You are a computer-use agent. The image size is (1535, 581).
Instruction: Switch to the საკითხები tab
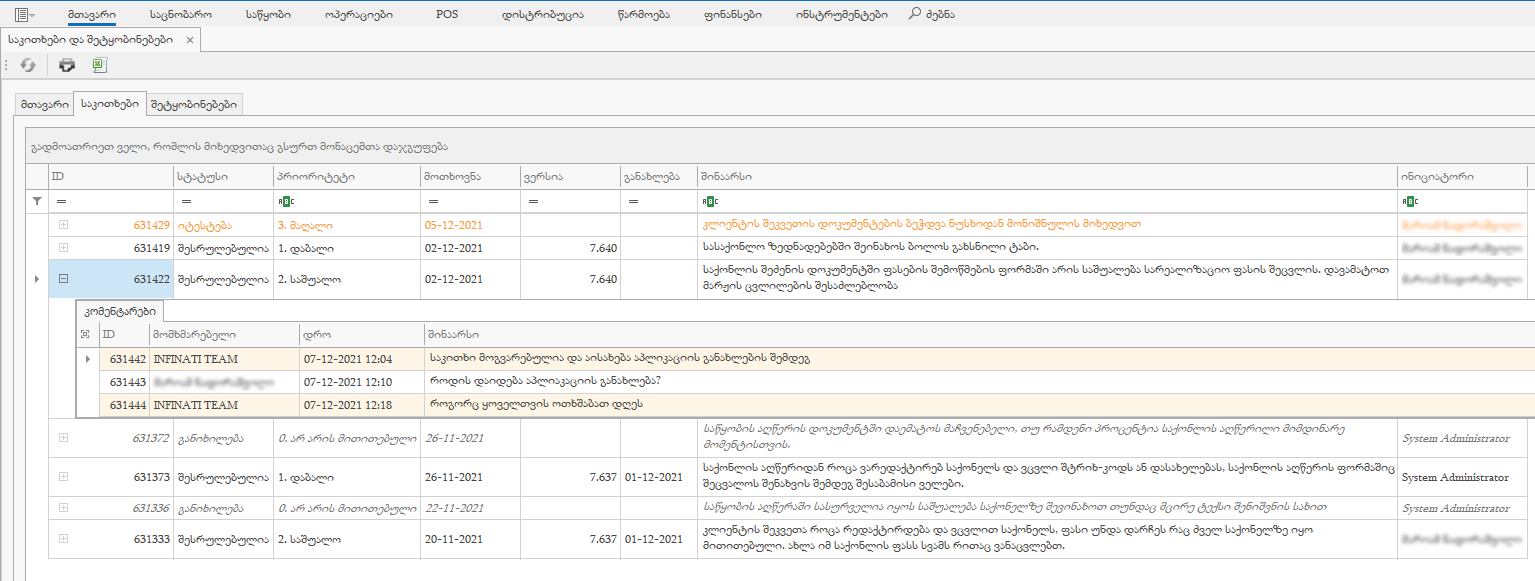[110, 102]
